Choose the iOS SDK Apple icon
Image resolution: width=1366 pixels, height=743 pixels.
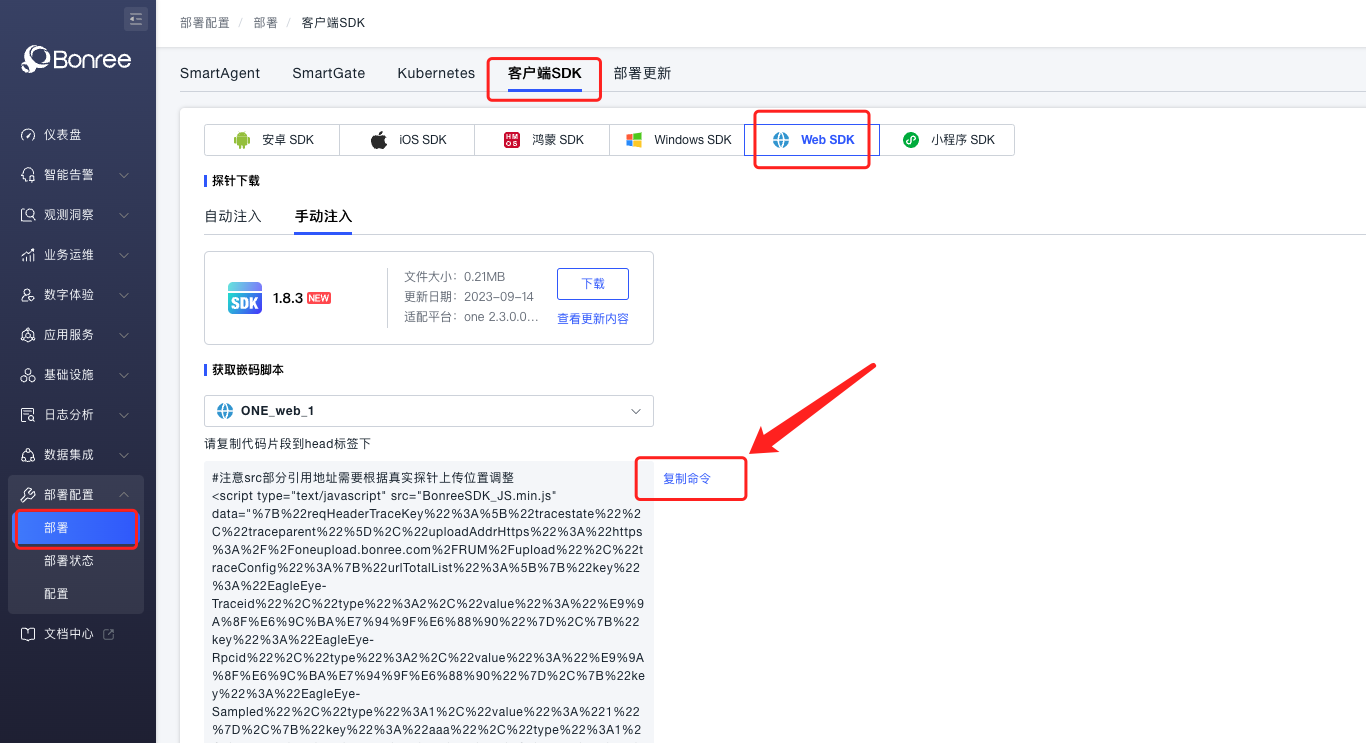tap(379, 140)
